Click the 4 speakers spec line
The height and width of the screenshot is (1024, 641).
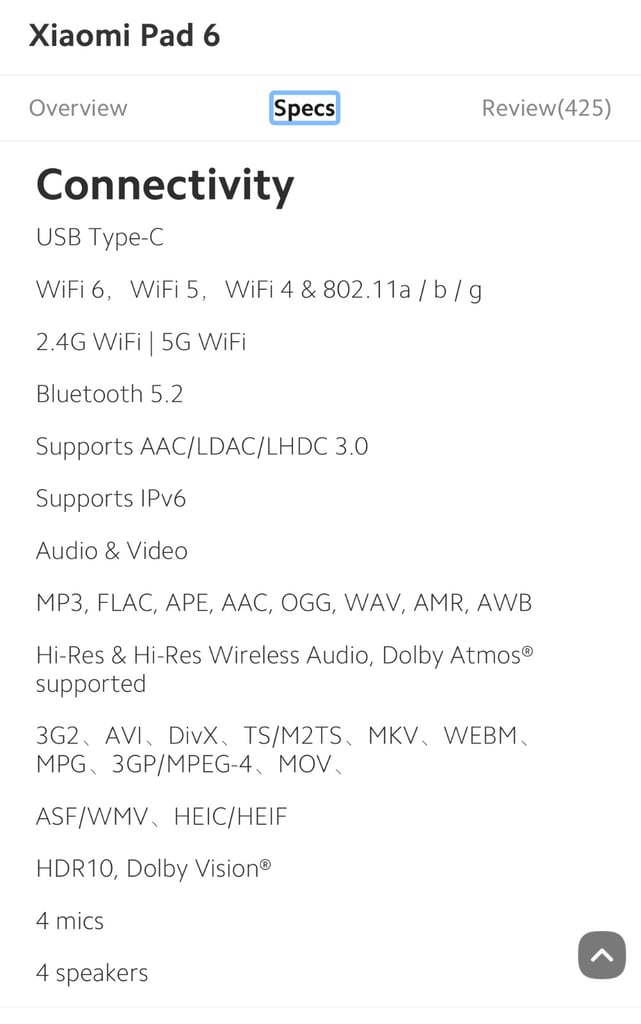tap(92, 973)
